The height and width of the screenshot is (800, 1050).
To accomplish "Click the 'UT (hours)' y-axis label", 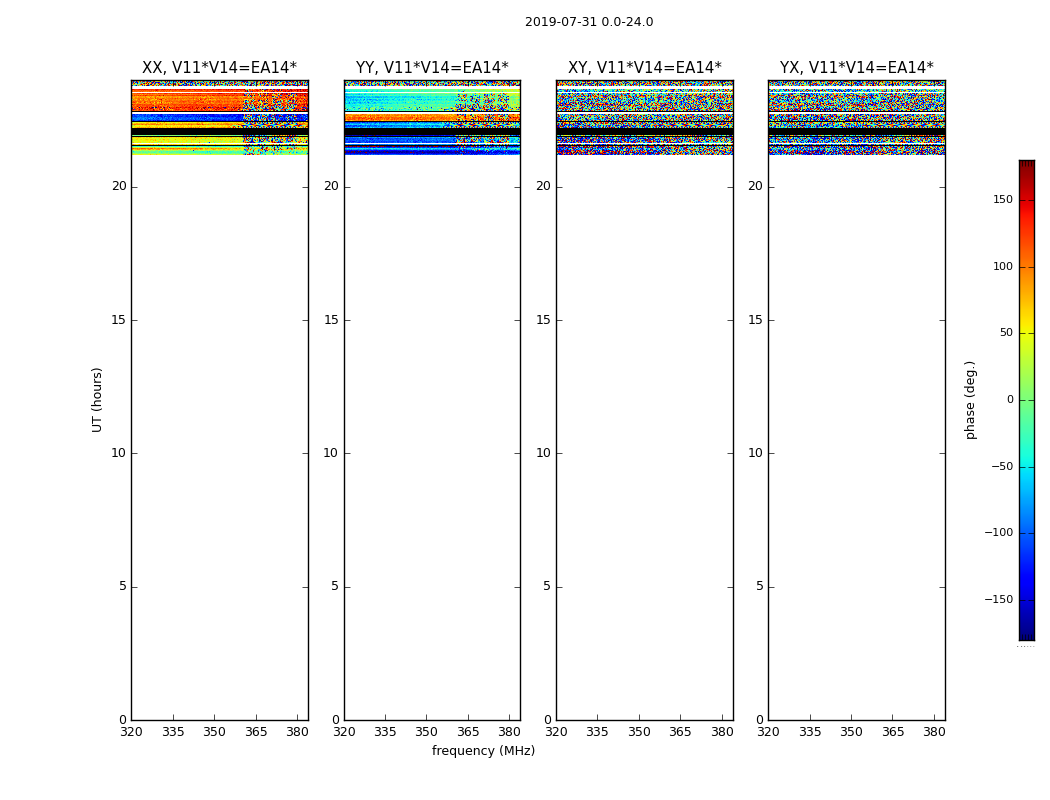I will [x=97, y=400].
